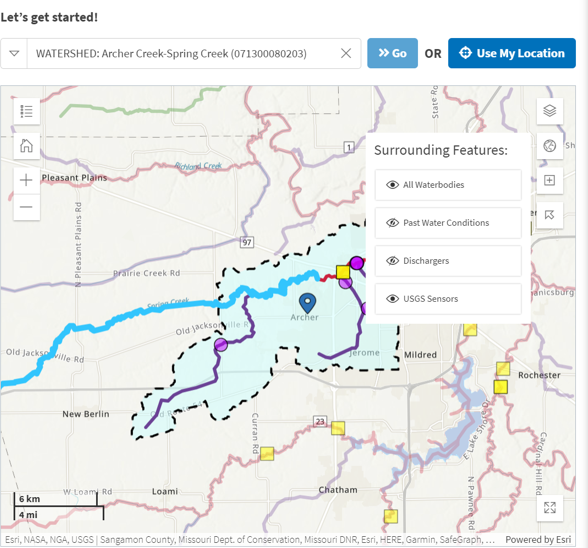The height and width of the screenshot is (548, 588).
Task: Click the 'New Berlin' map label
Action: click(86, 414)
